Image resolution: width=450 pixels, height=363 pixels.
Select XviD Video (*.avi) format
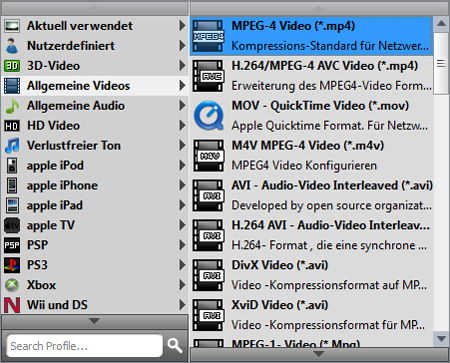tap(311, 315)
